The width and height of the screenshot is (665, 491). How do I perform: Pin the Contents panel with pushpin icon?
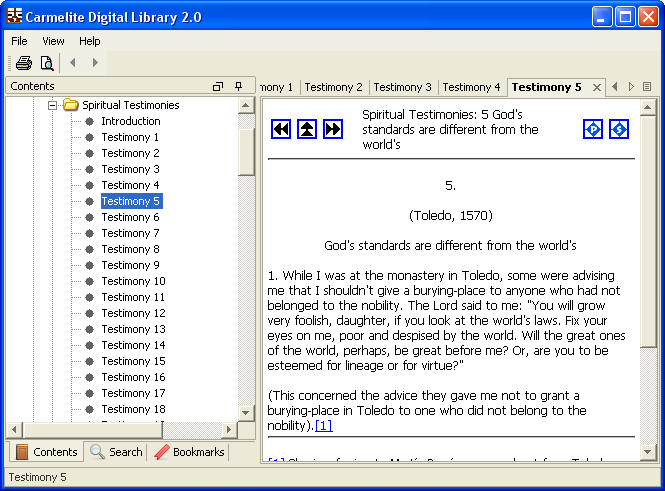pos(238,87)
